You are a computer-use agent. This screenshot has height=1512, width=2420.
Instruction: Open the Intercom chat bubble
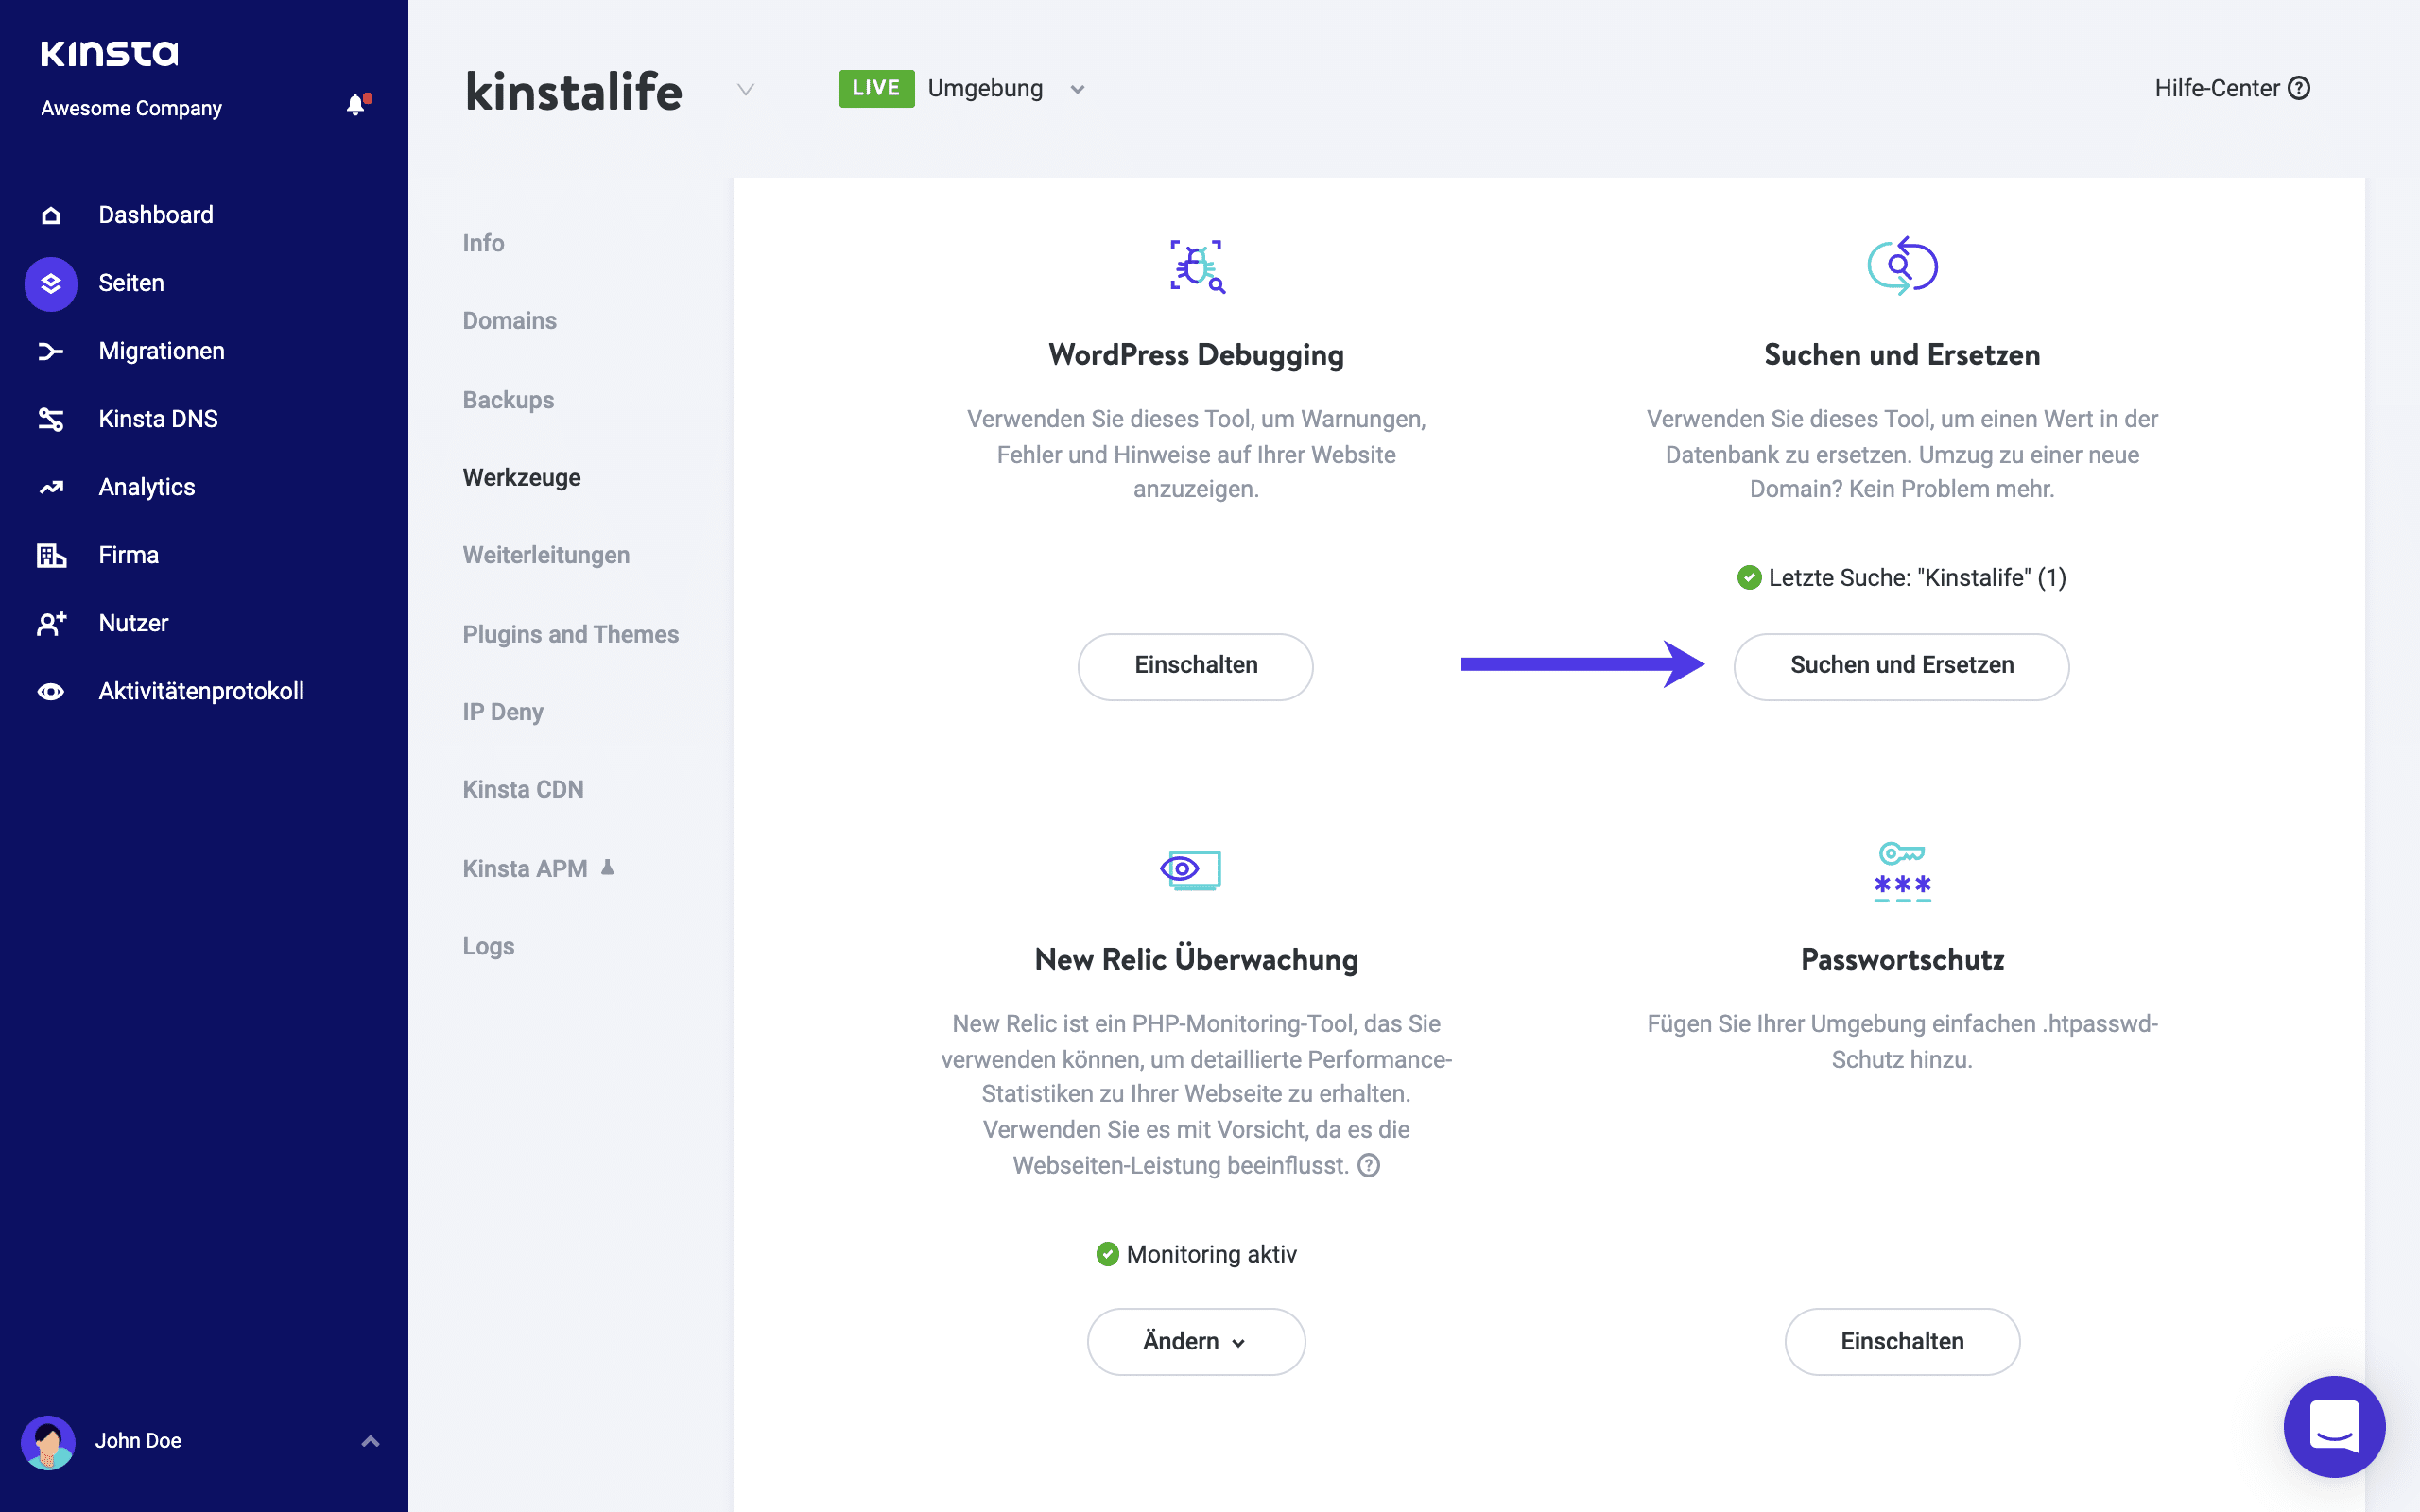pos(2334,1427)
